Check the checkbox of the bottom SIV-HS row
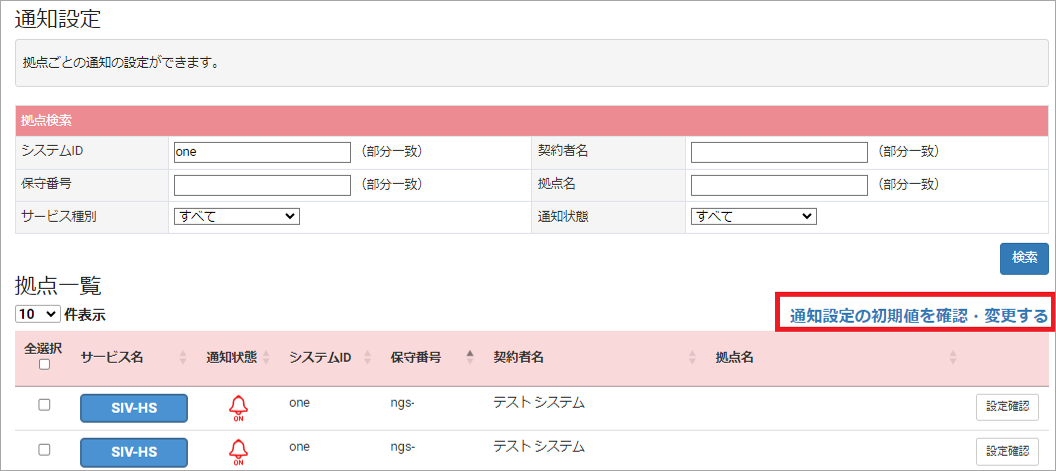Viewport: 1056px width, 471px height. click(44, 448)
